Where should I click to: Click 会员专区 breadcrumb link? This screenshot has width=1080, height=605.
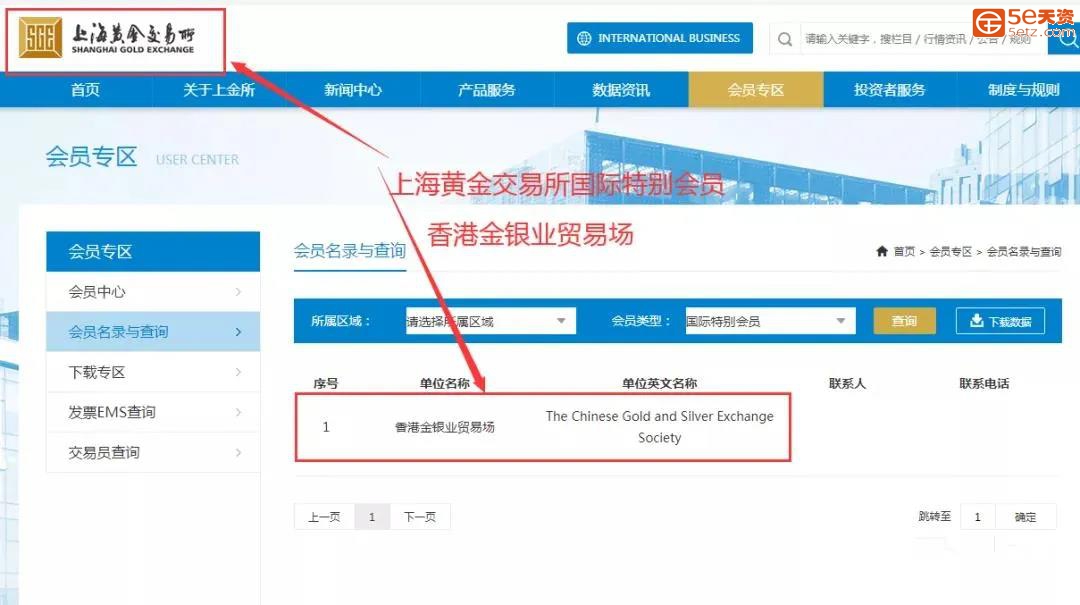point(951,252)
